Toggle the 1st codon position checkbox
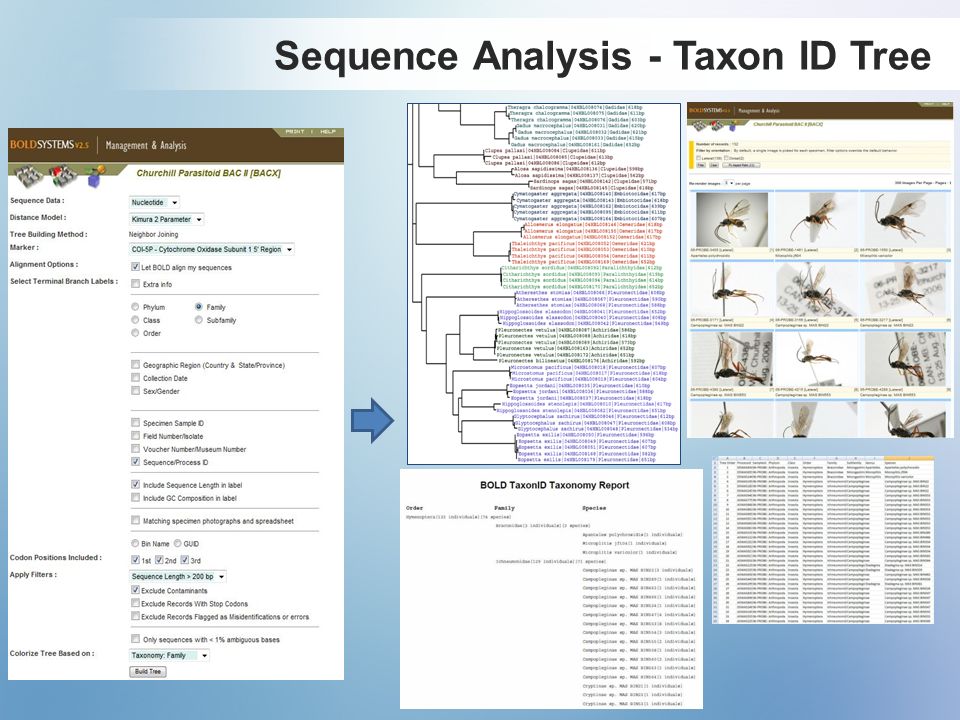 tap(135, 560)
